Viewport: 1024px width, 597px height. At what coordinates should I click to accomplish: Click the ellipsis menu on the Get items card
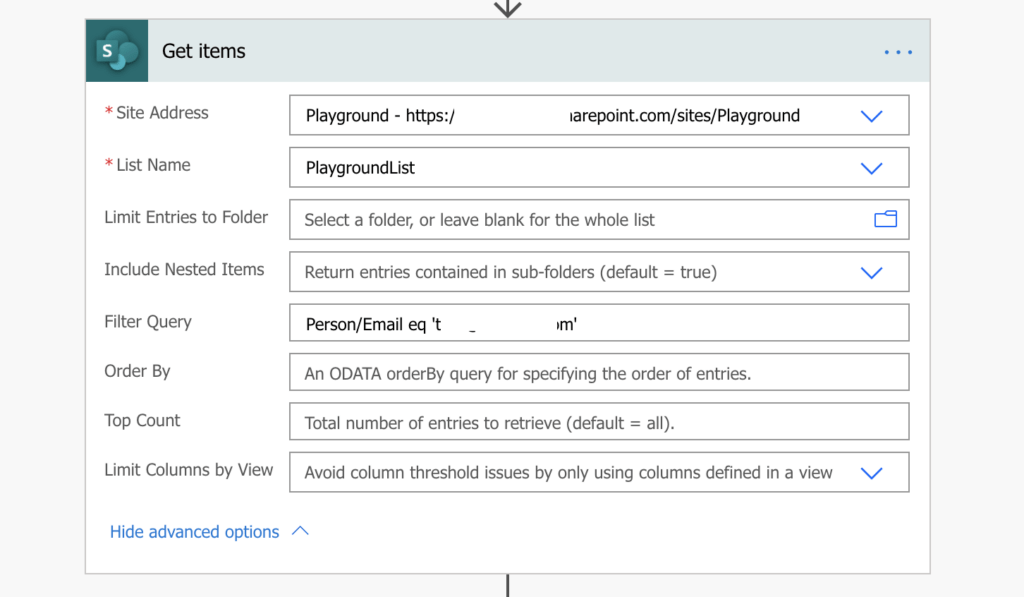tap(897, 51)
